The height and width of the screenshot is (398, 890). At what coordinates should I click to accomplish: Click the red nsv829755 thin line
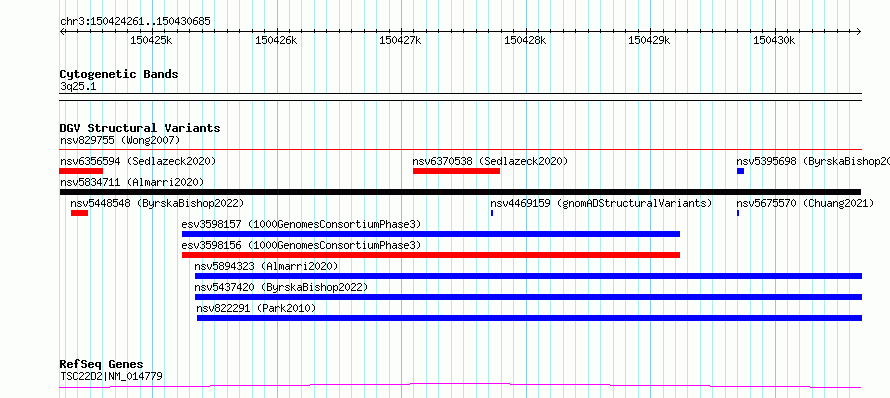point(460,150)
